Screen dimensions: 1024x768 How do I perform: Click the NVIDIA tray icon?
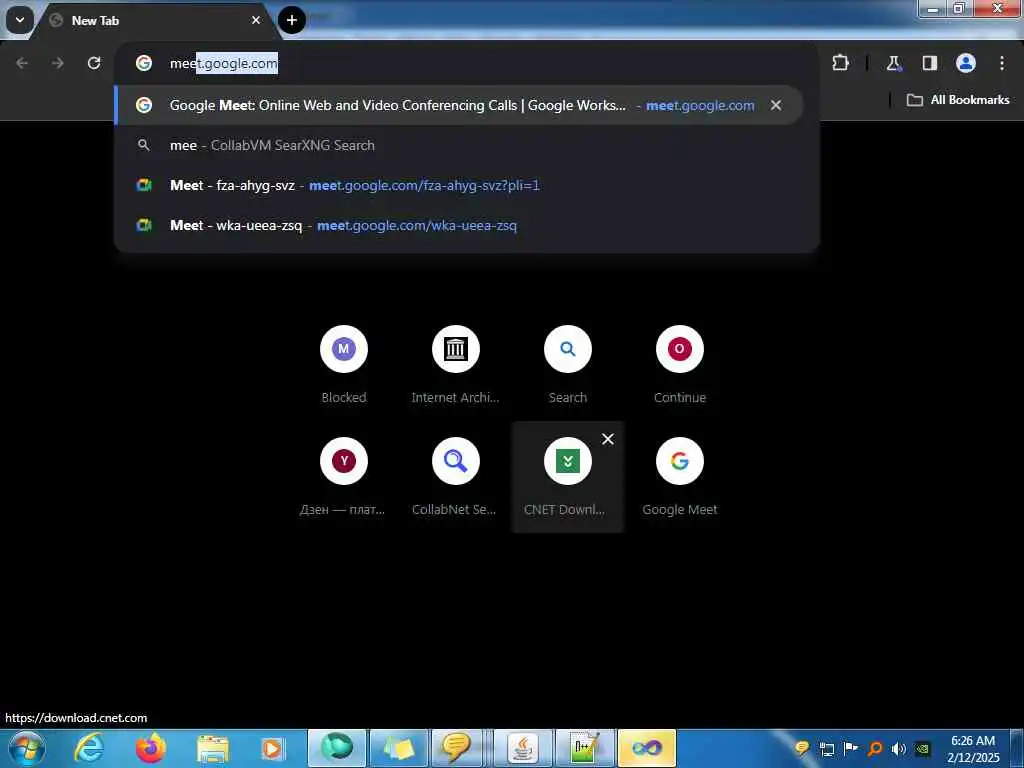coord(922,749)
